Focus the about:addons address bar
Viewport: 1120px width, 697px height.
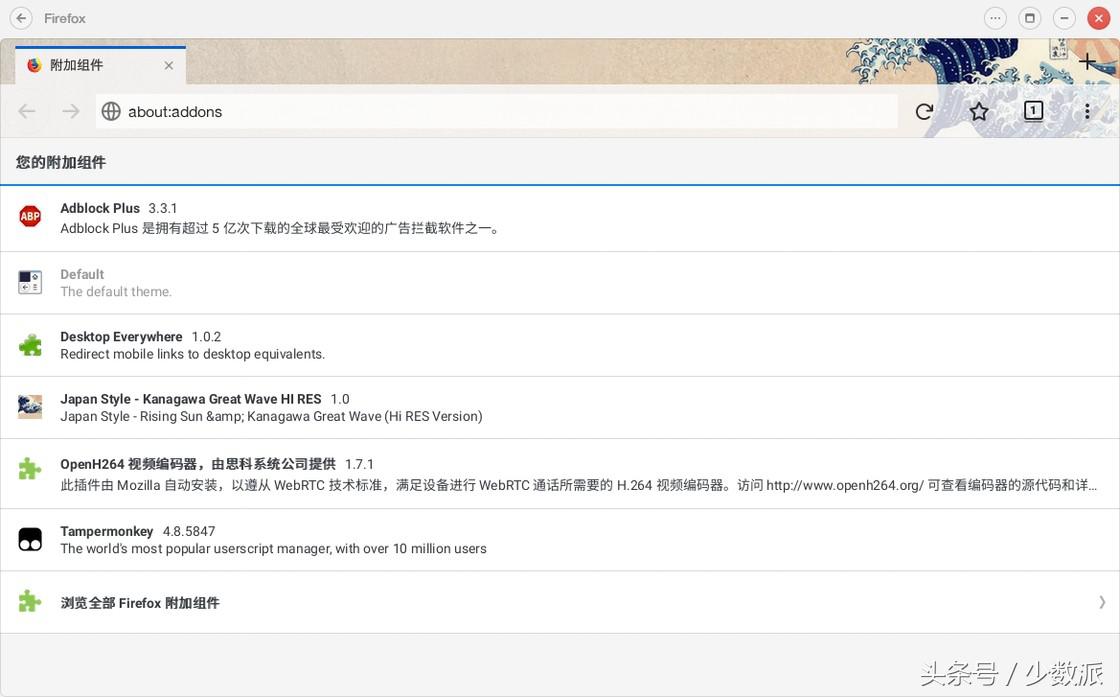tap(496, 111)
